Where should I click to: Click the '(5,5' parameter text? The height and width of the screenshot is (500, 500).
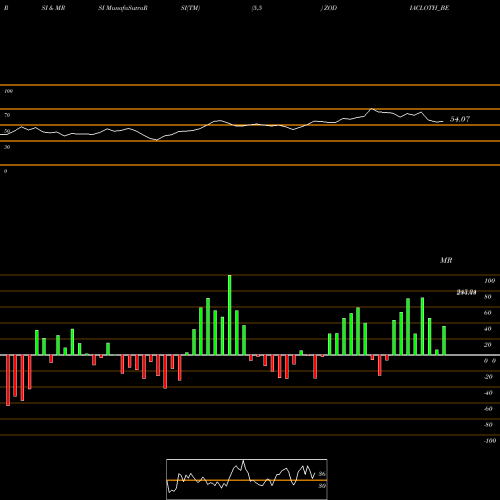pos(257,8)
